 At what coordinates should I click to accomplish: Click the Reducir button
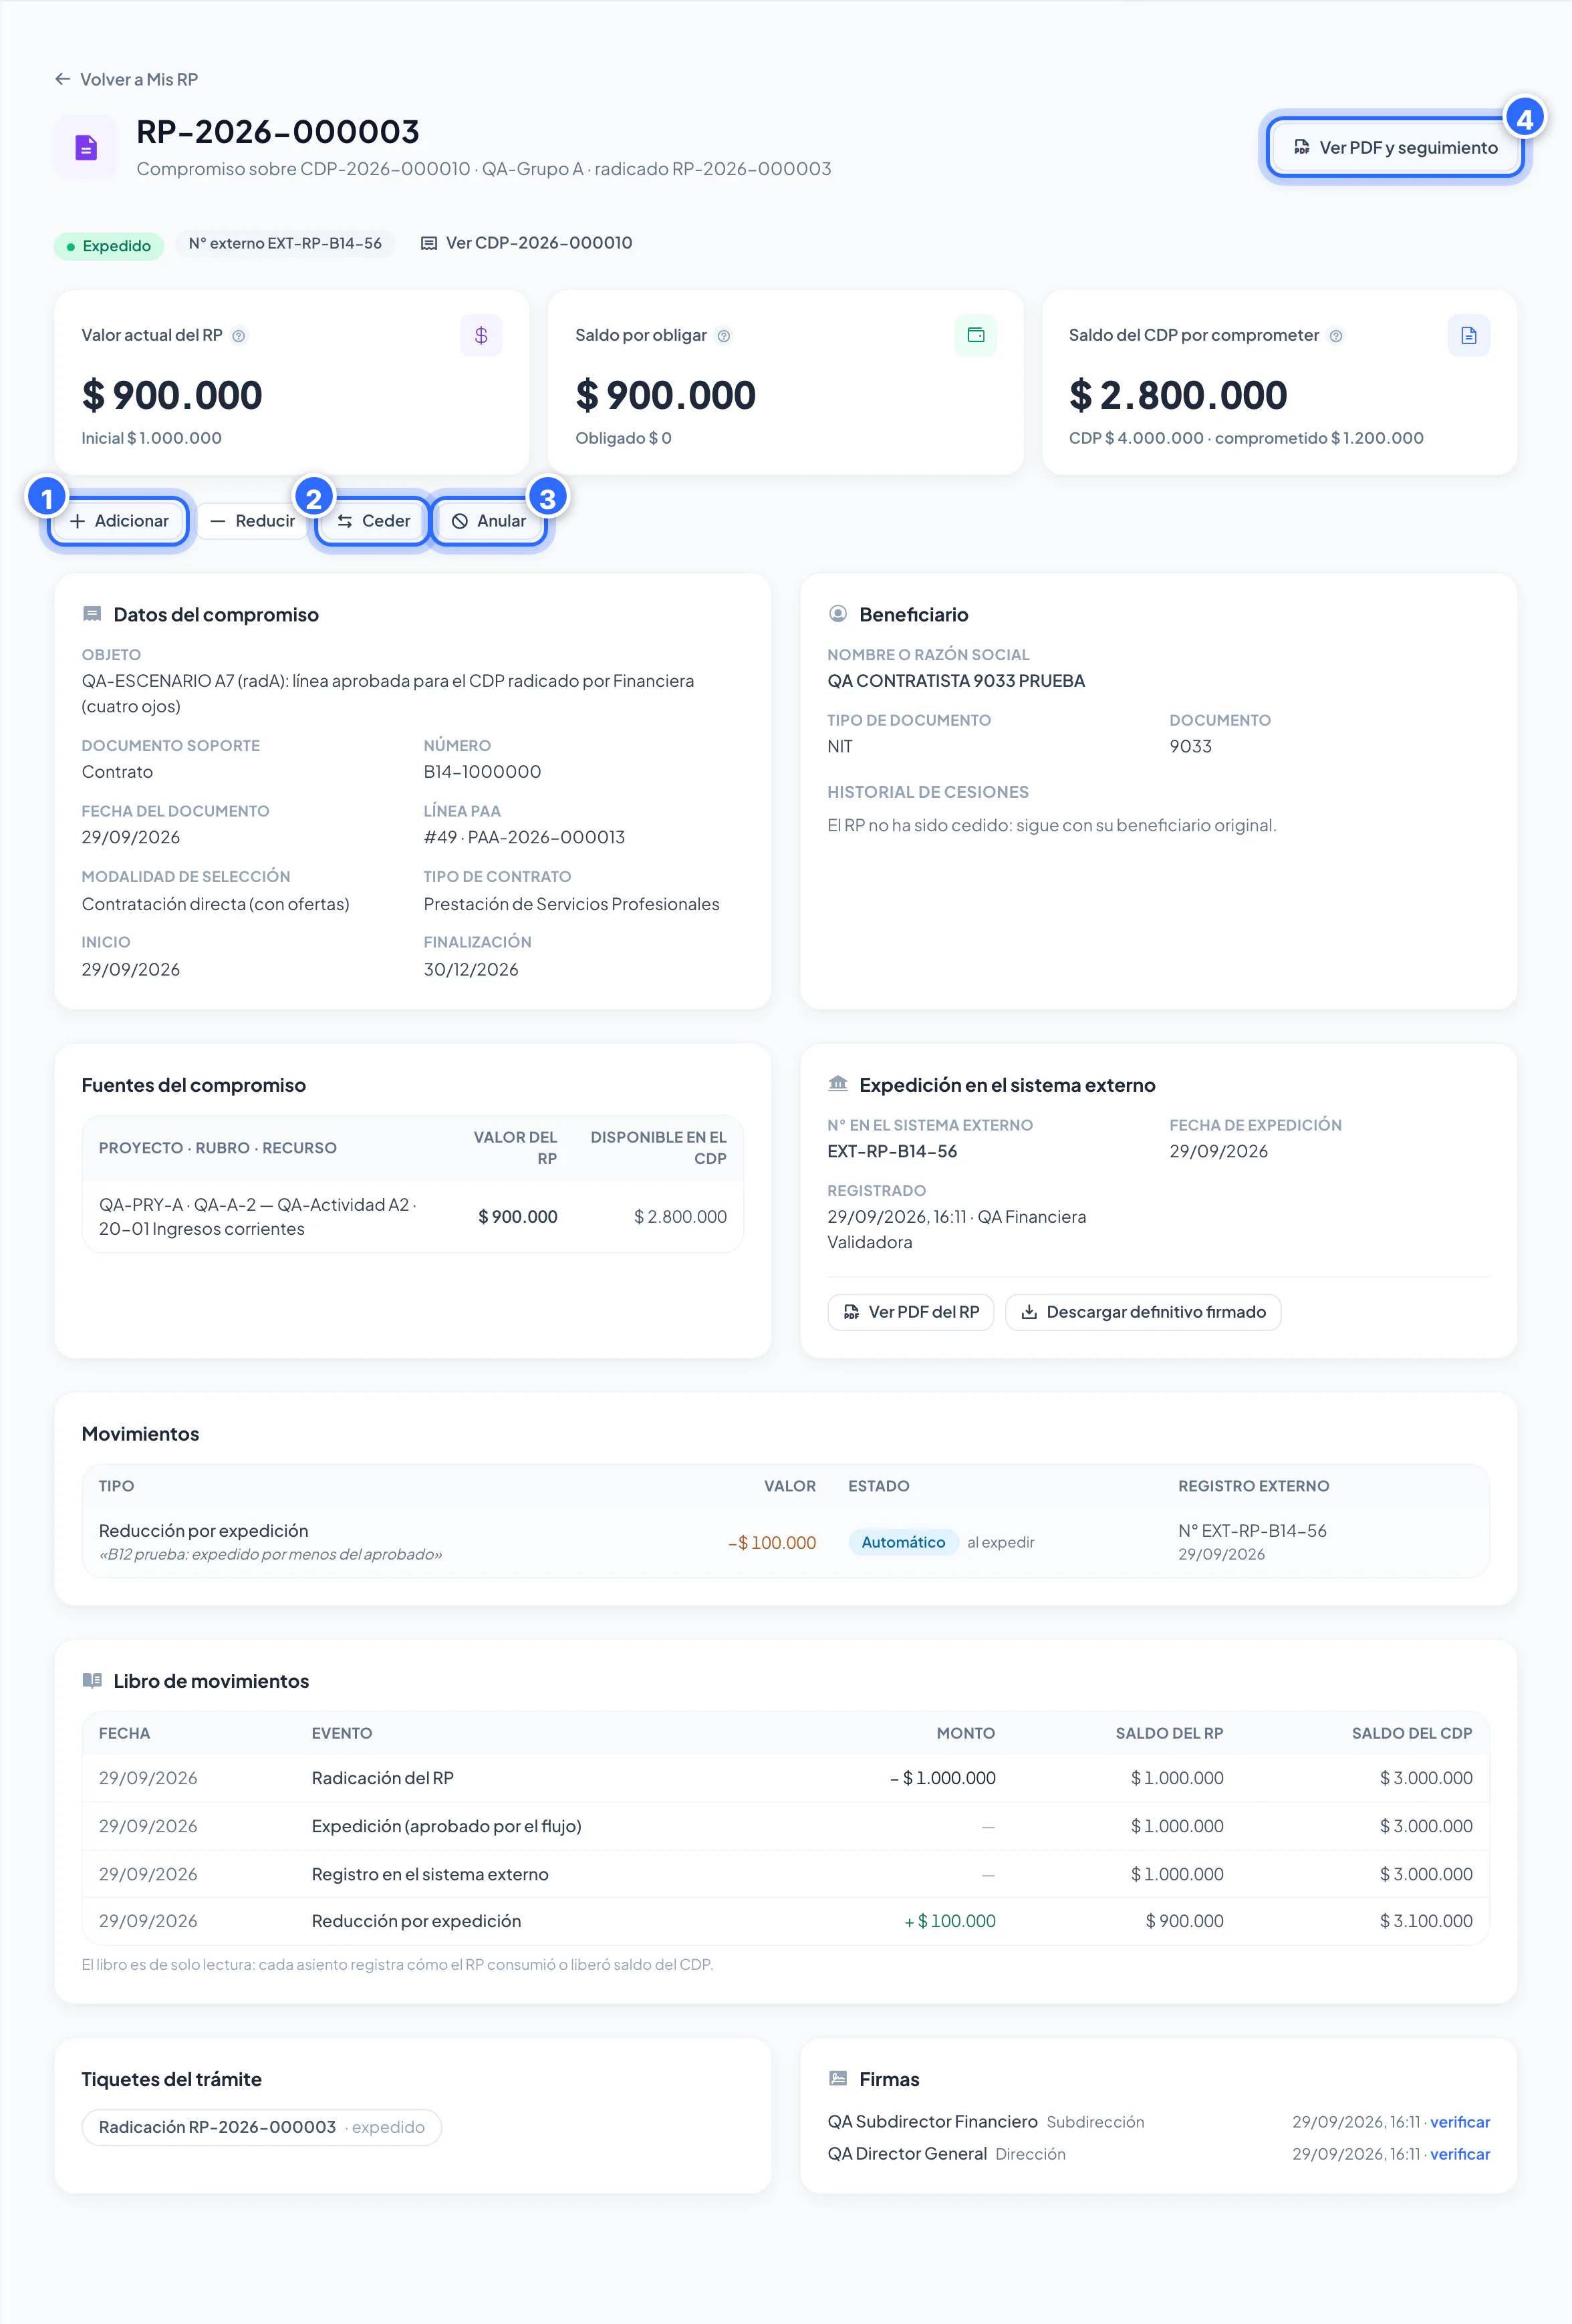coord(252,521)
